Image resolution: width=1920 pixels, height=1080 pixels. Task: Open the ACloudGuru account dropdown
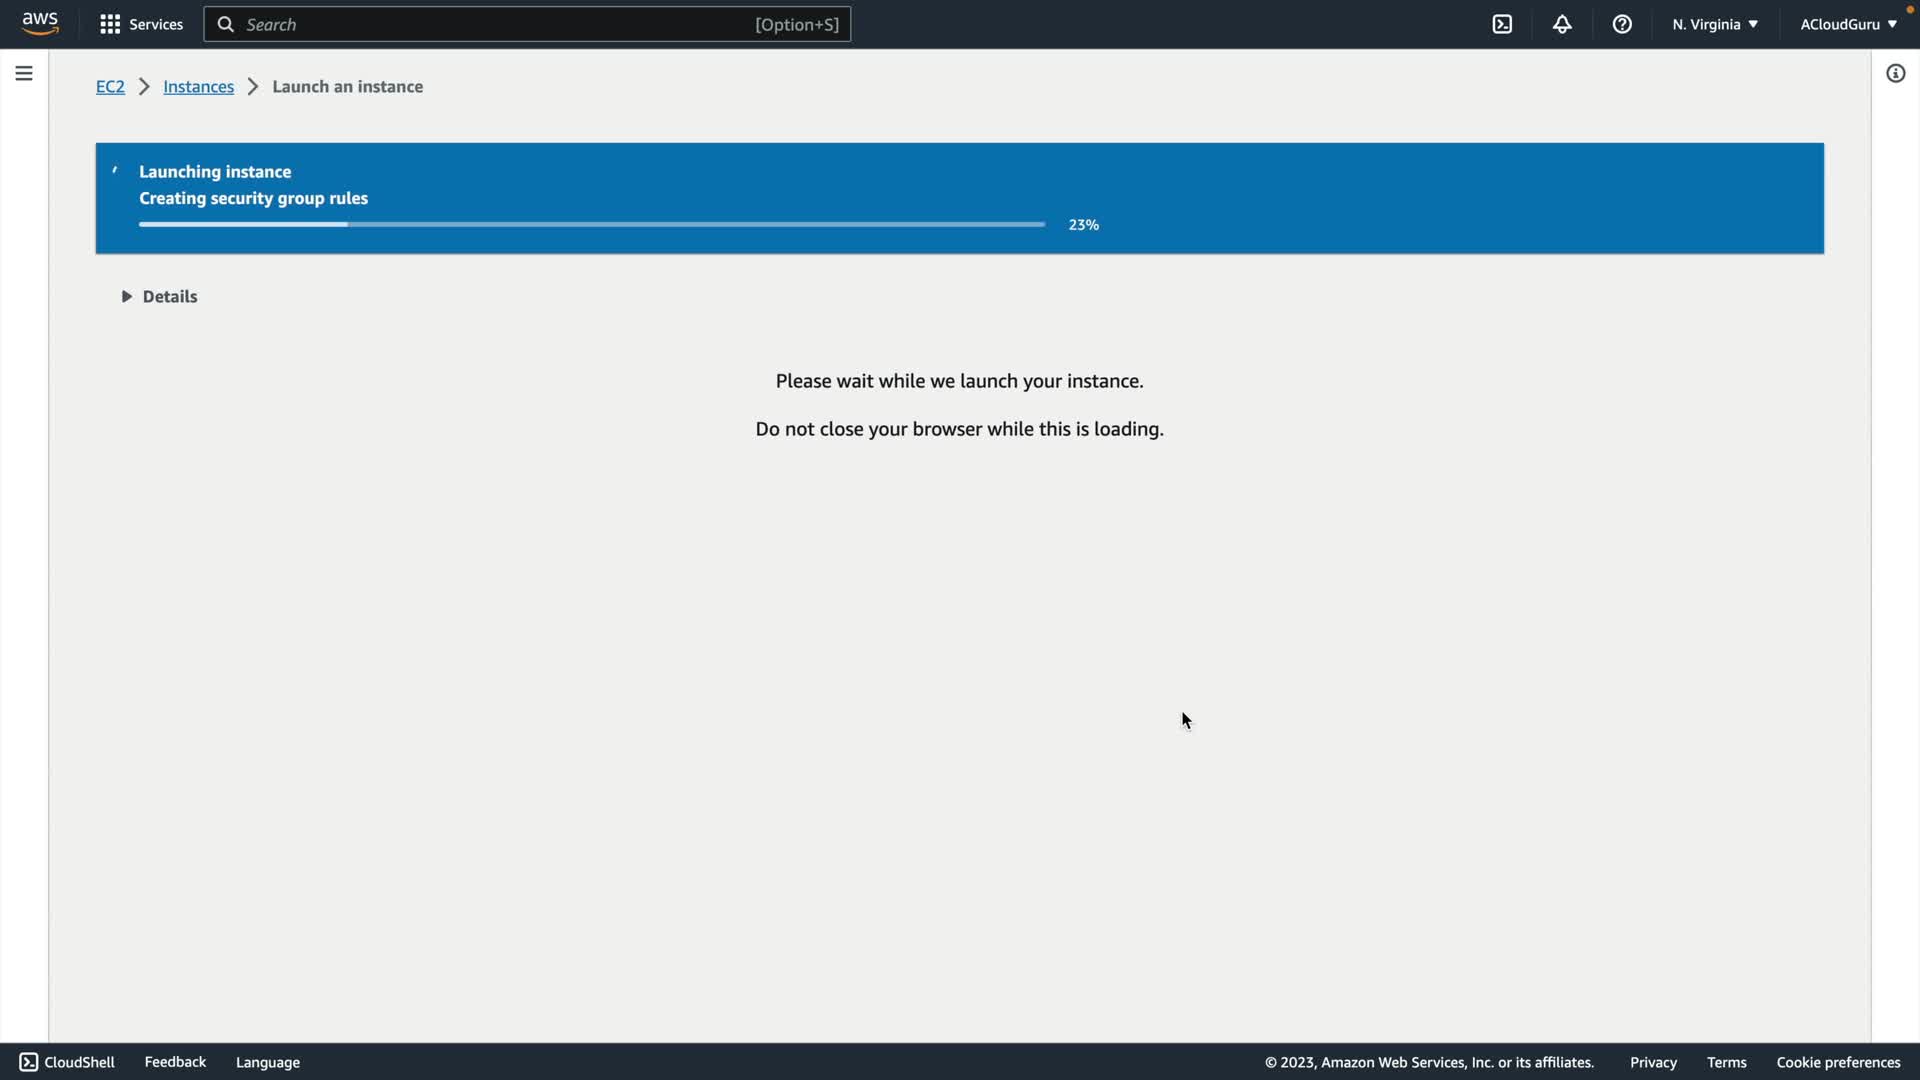[1847, 24]
